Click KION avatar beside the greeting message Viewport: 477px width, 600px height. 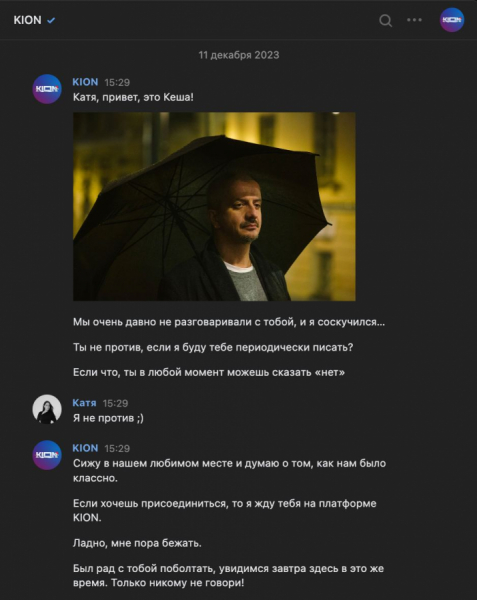(x=47, y=89)
